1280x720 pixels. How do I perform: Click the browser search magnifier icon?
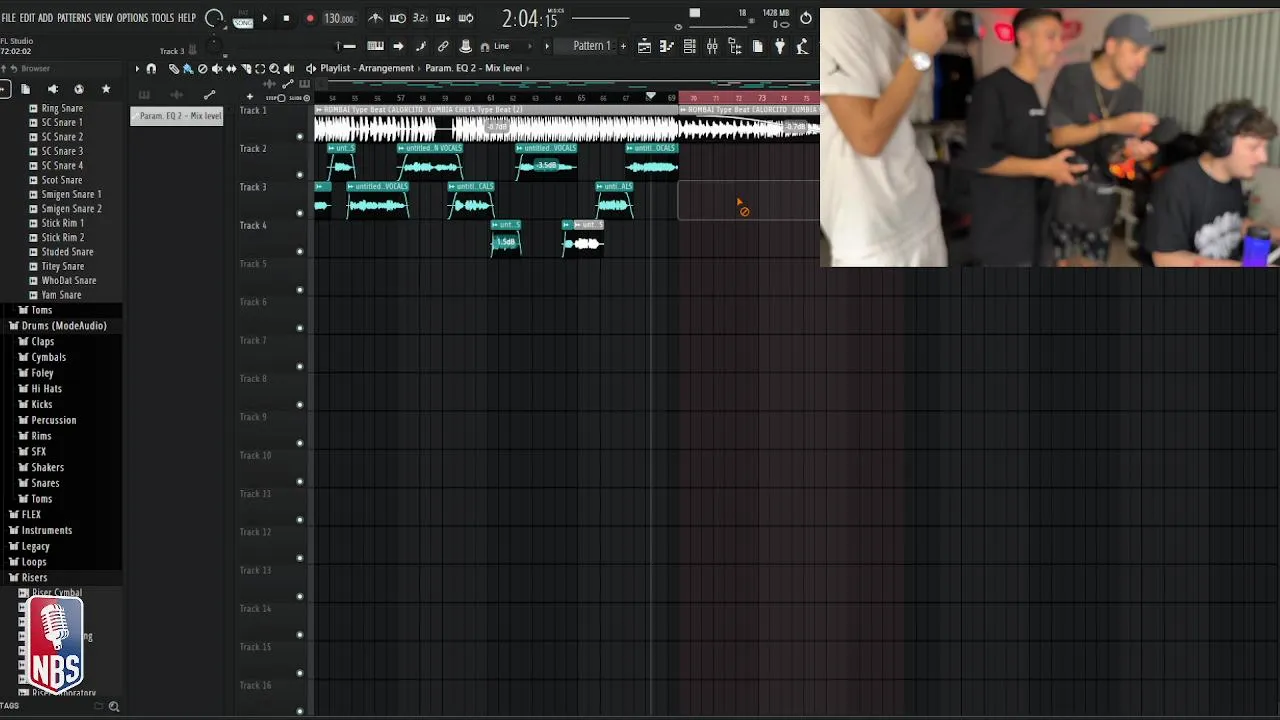[114, 706]
